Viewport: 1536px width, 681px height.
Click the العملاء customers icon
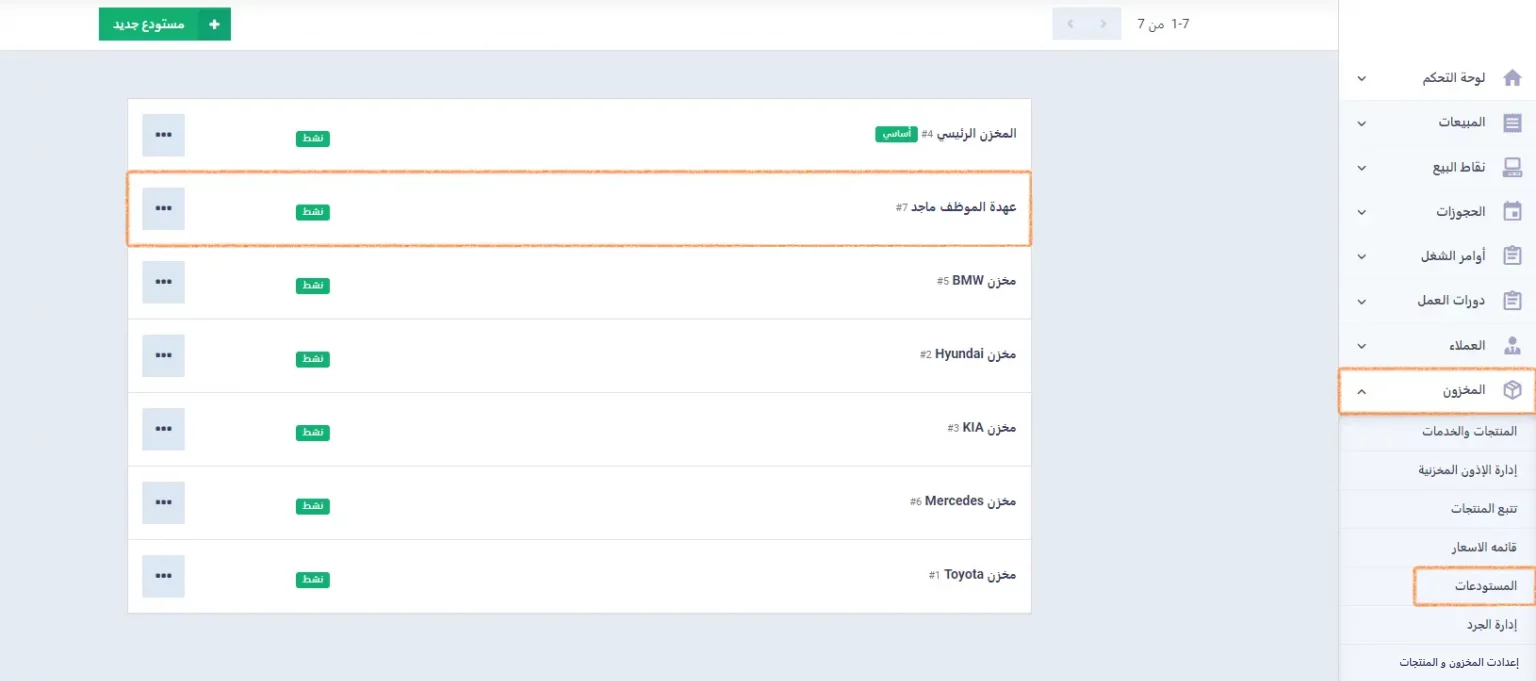1512,346
